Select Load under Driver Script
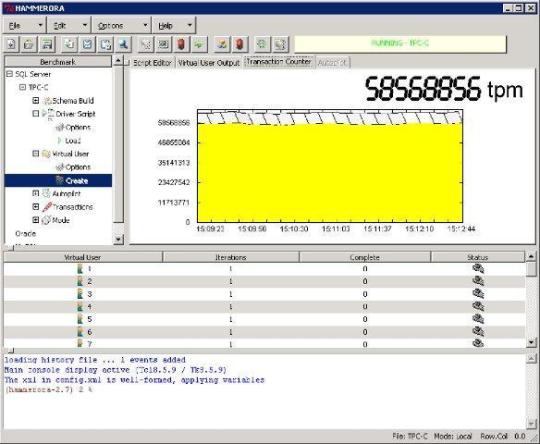This screenshot has height=444, width=540. (x=73, y=141)
